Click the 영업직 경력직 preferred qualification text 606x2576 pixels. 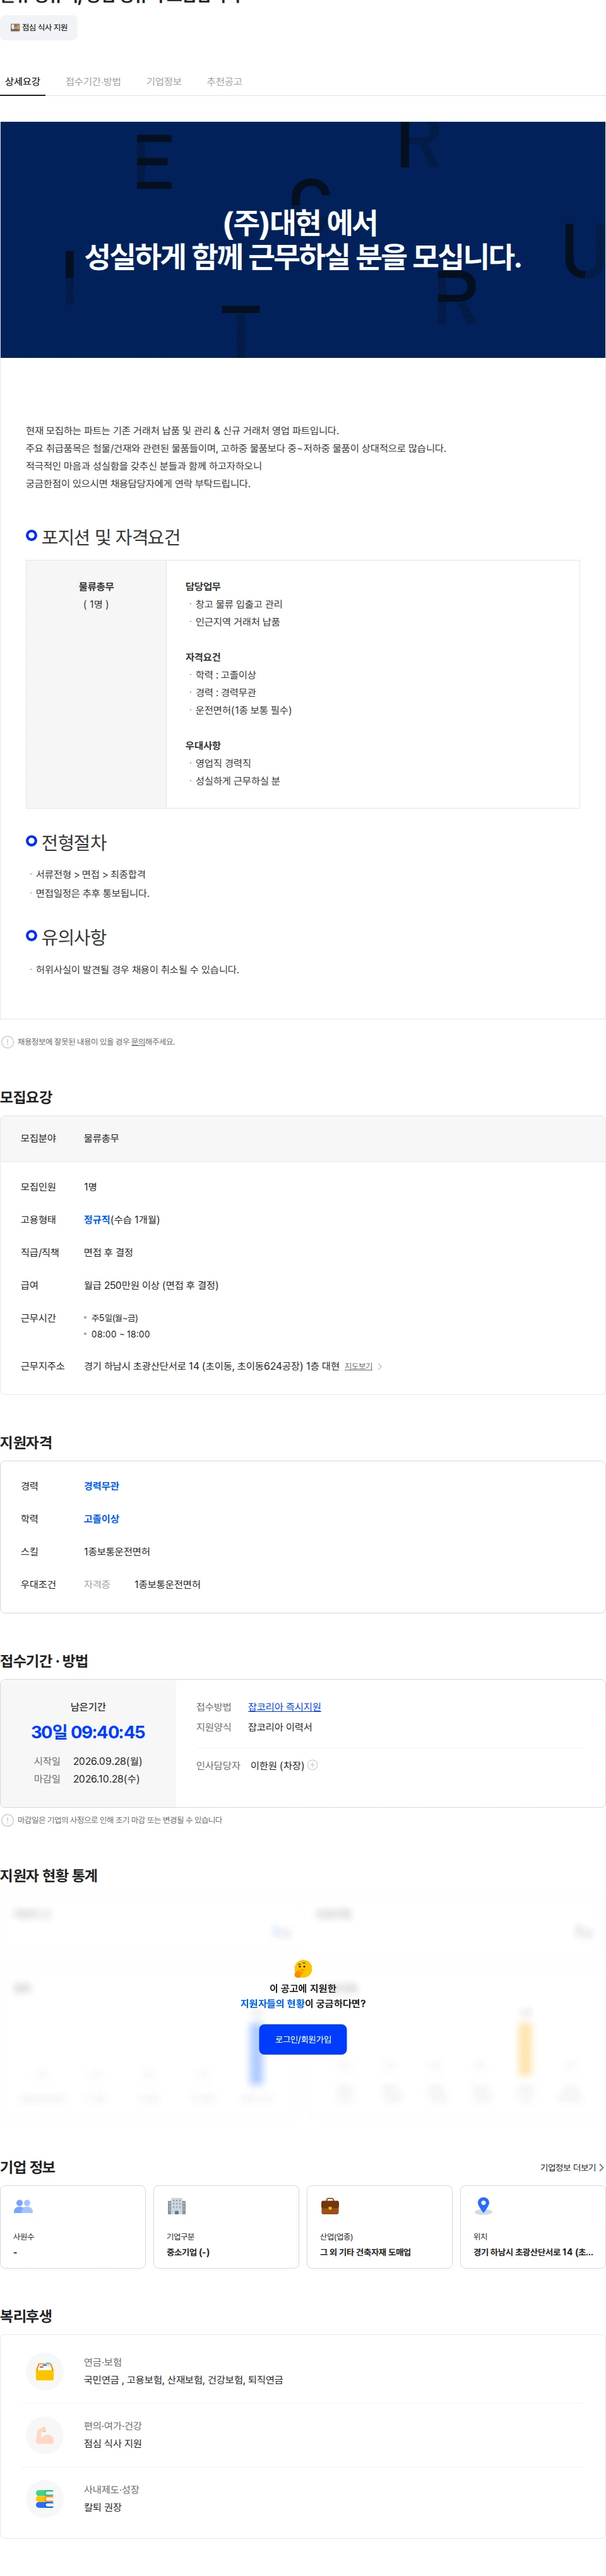pyautogui.click(x=223, y=764)
